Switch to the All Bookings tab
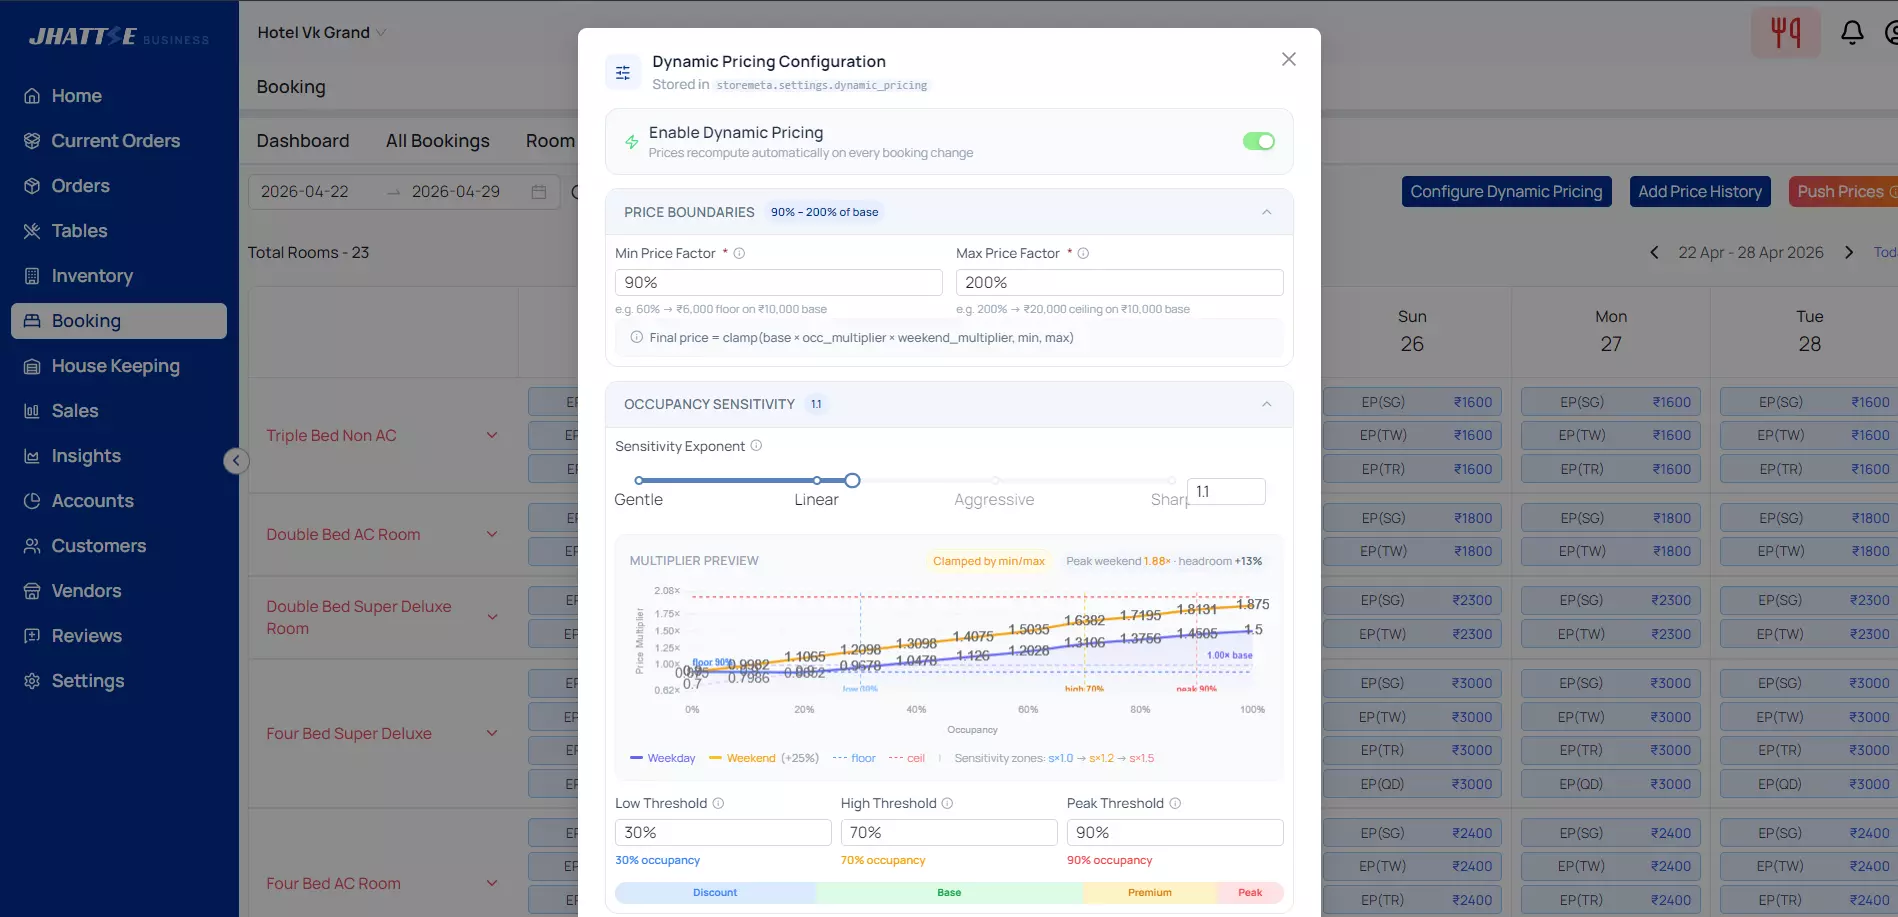 tap(438, 140)
